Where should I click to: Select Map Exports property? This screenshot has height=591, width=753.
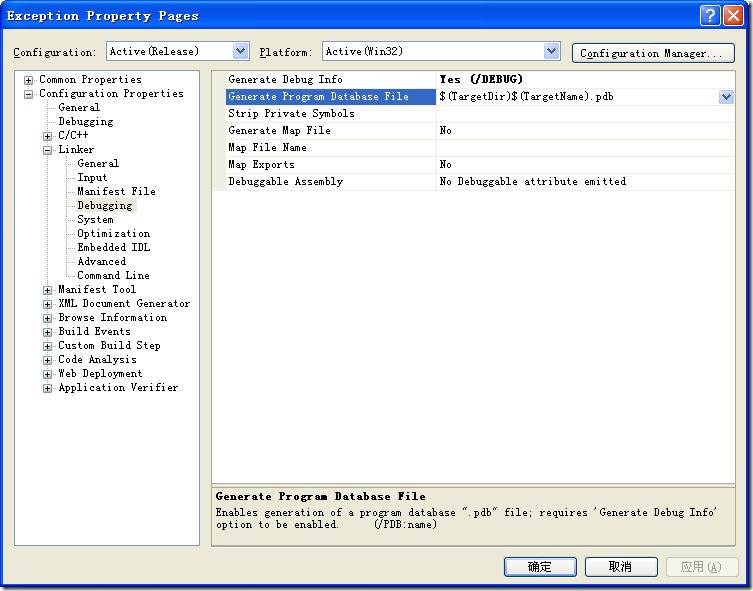point(330,165)
